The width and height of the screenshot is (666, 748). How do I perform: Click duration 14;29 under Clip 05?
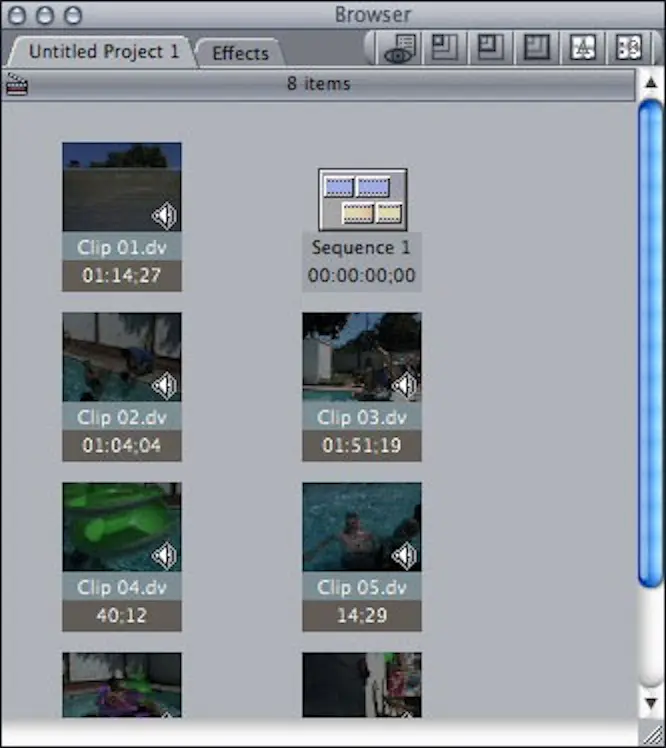(362, 615)
